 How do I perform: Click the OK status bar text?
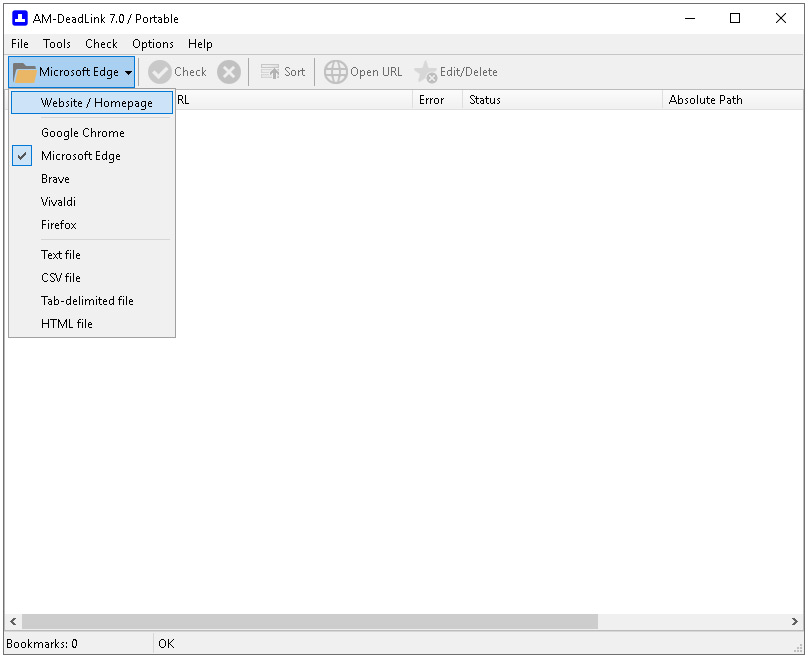click(x=166, y=644)
